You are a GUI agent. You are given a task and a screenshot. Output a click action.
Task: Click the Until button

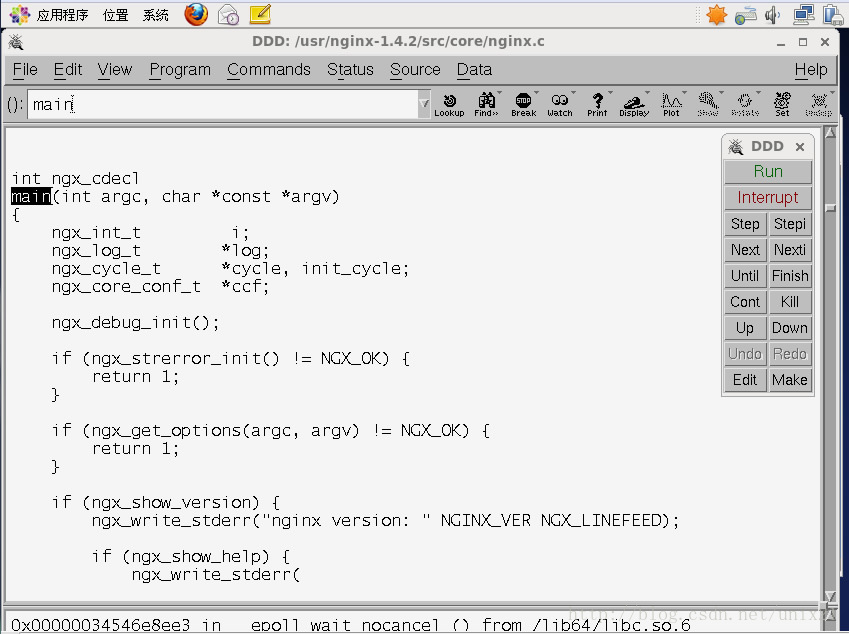point(745,276)
